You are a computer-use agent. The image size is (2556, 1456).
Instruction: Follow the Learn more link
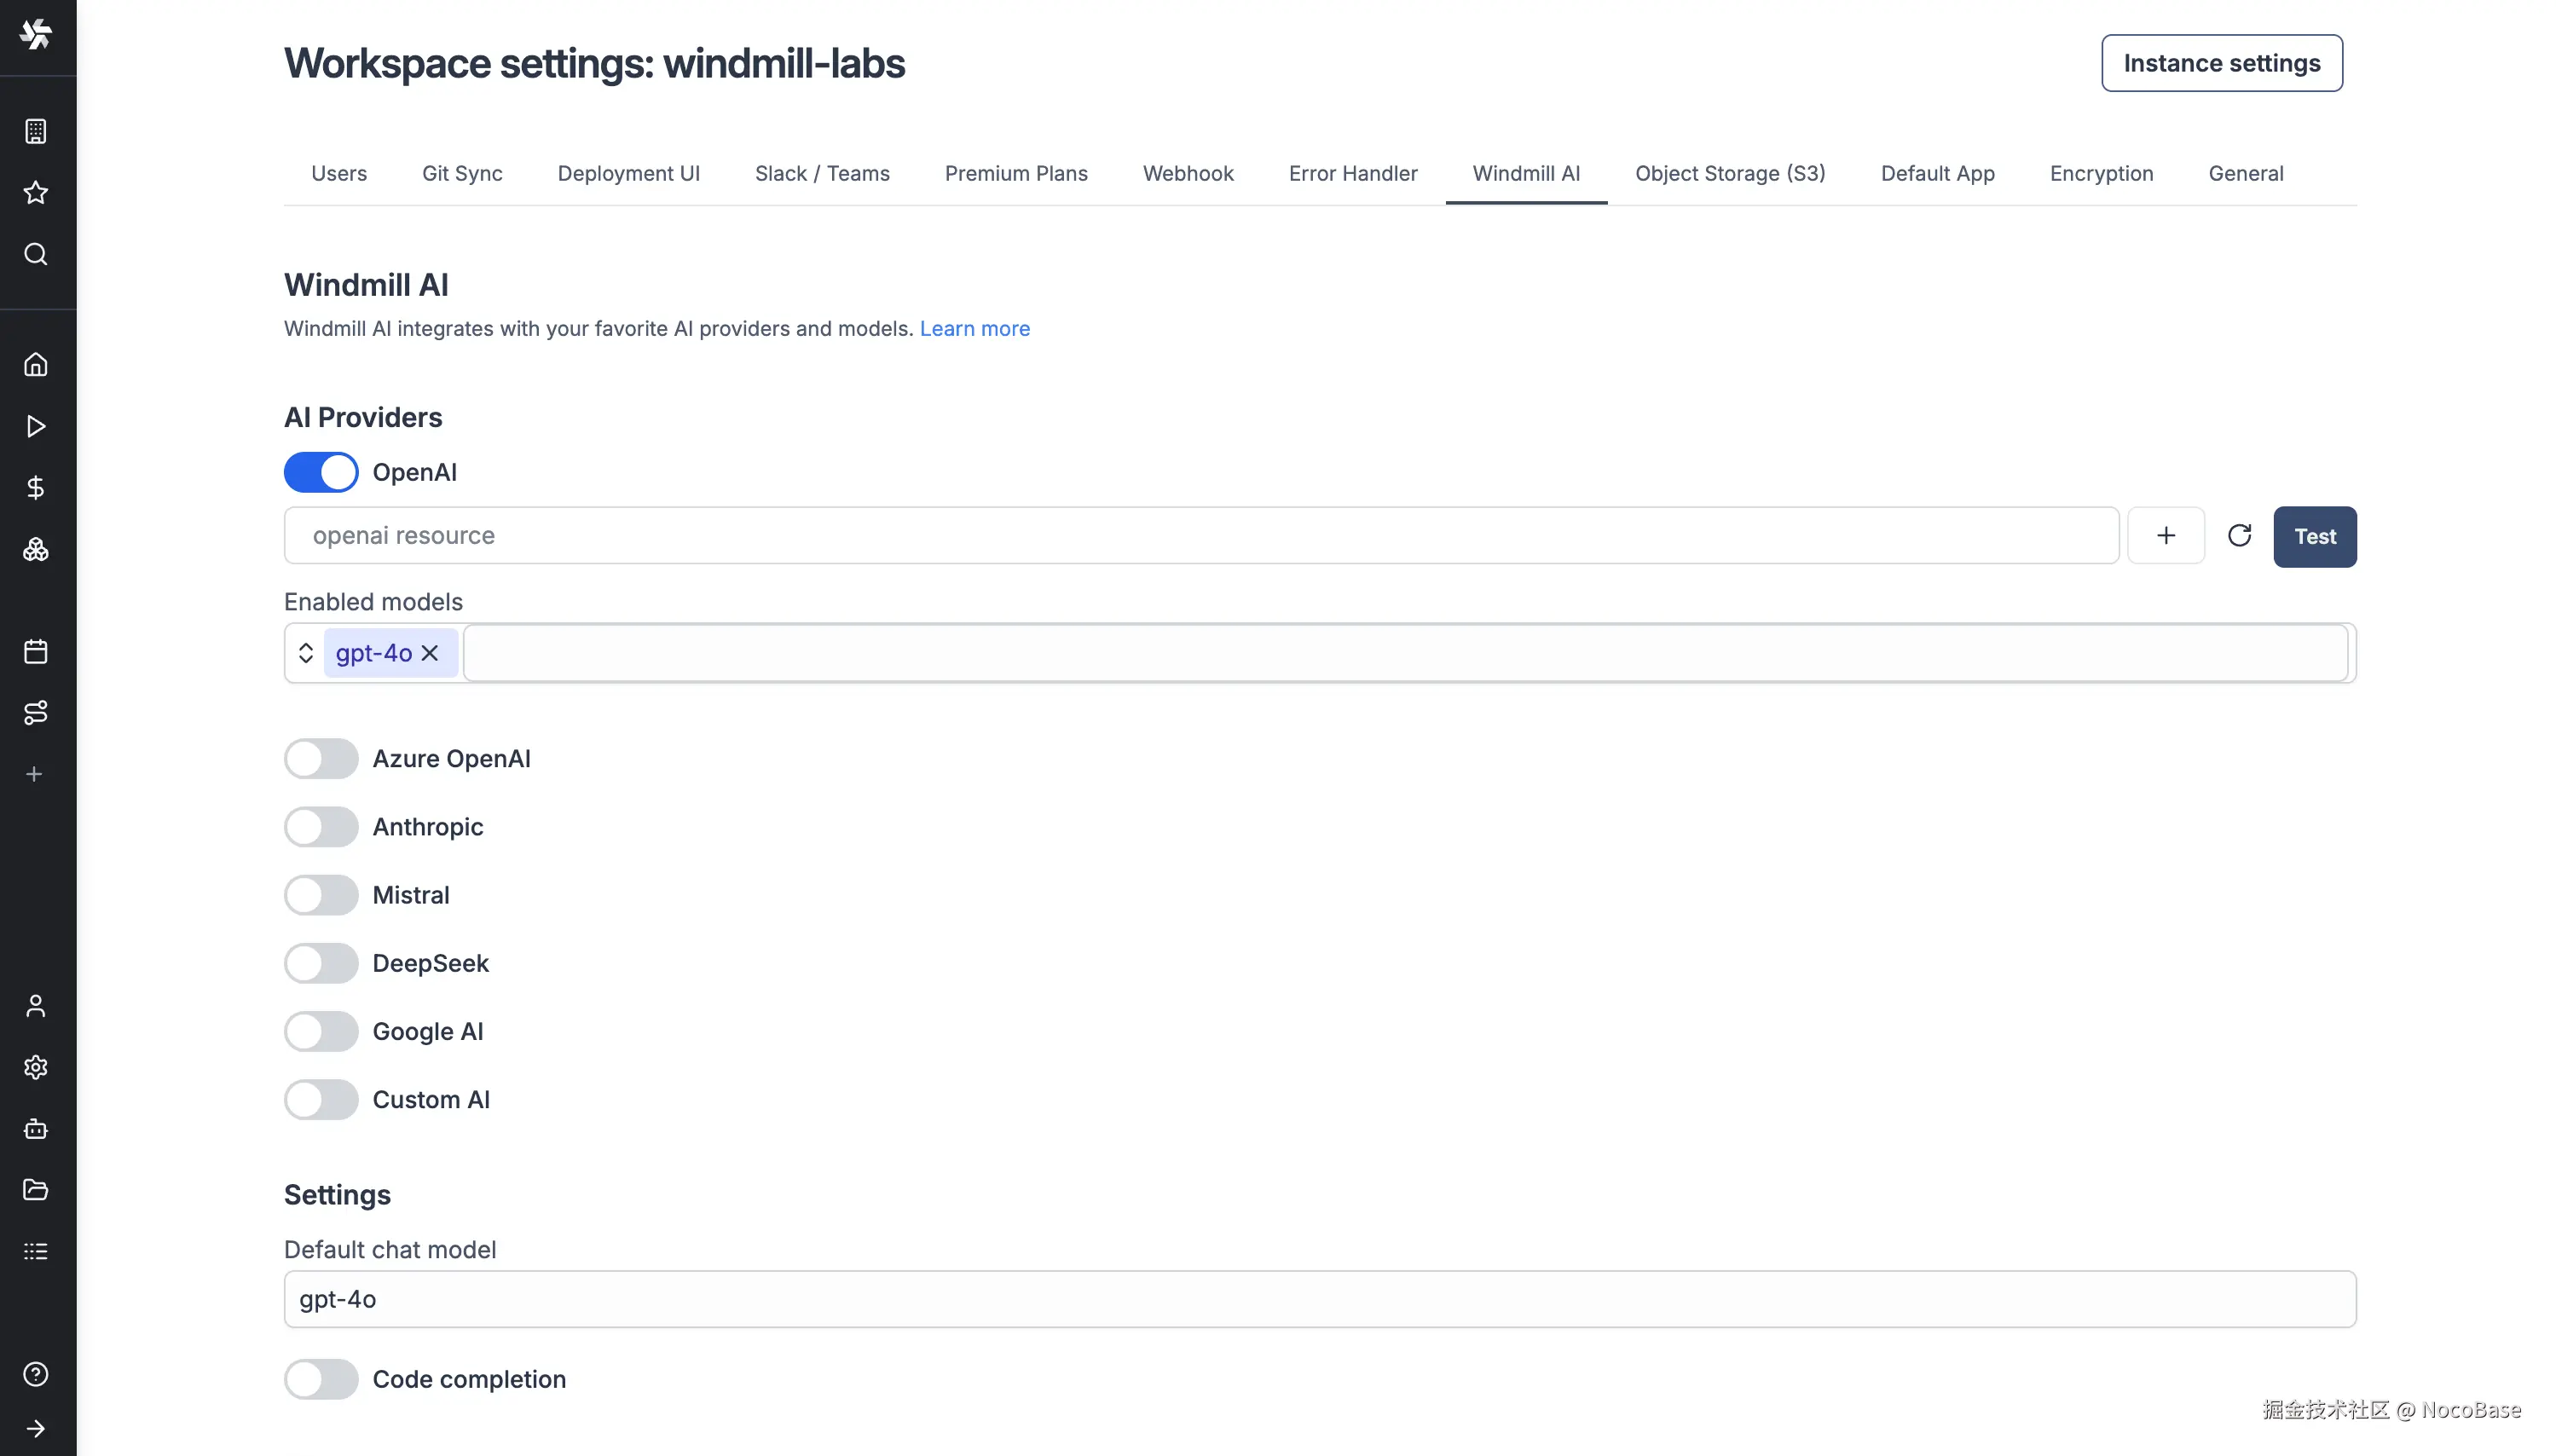click(x=974, y=329)
